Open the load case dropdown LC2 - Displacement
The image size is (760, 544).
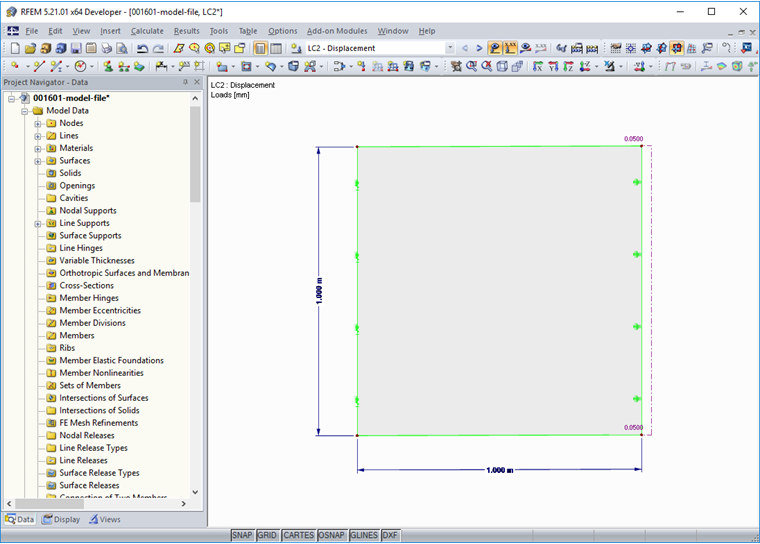pyautogui.click(x=450, y=48)
